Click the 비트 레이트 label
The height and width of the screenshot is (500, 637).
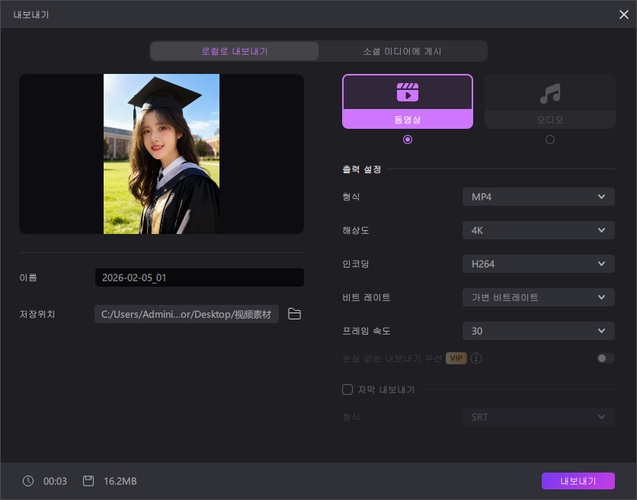click(x=366, y=297)
